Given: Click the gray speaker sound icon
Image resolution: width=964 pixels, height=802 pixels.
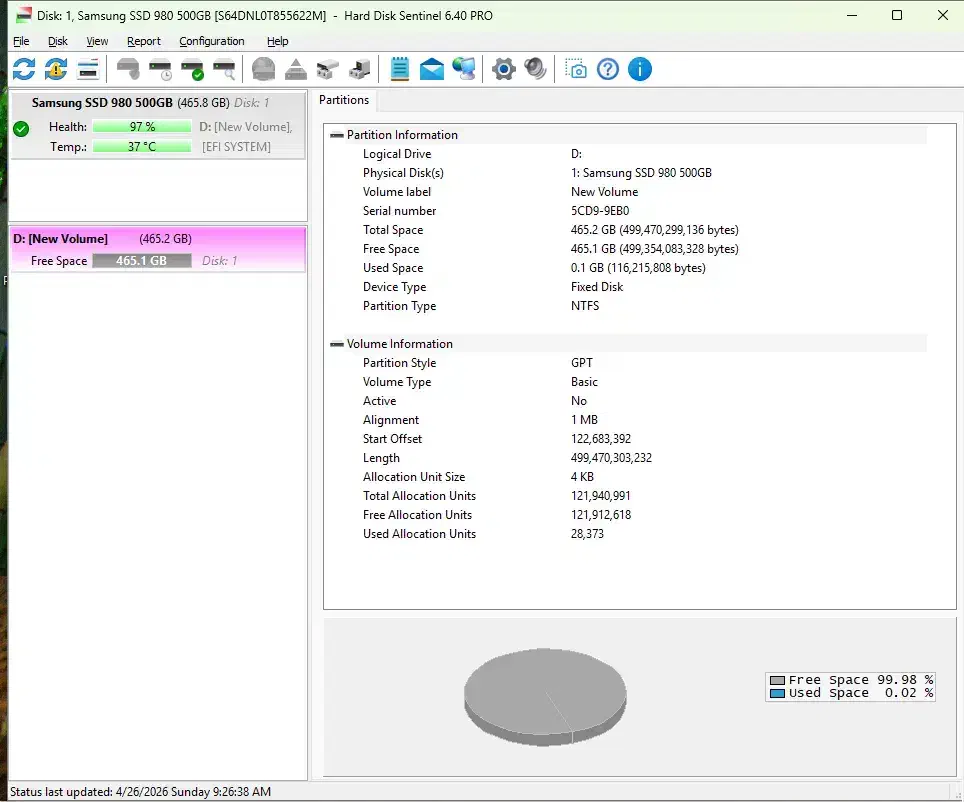Looking at the screenshot, I should click(x=535, y=69).
